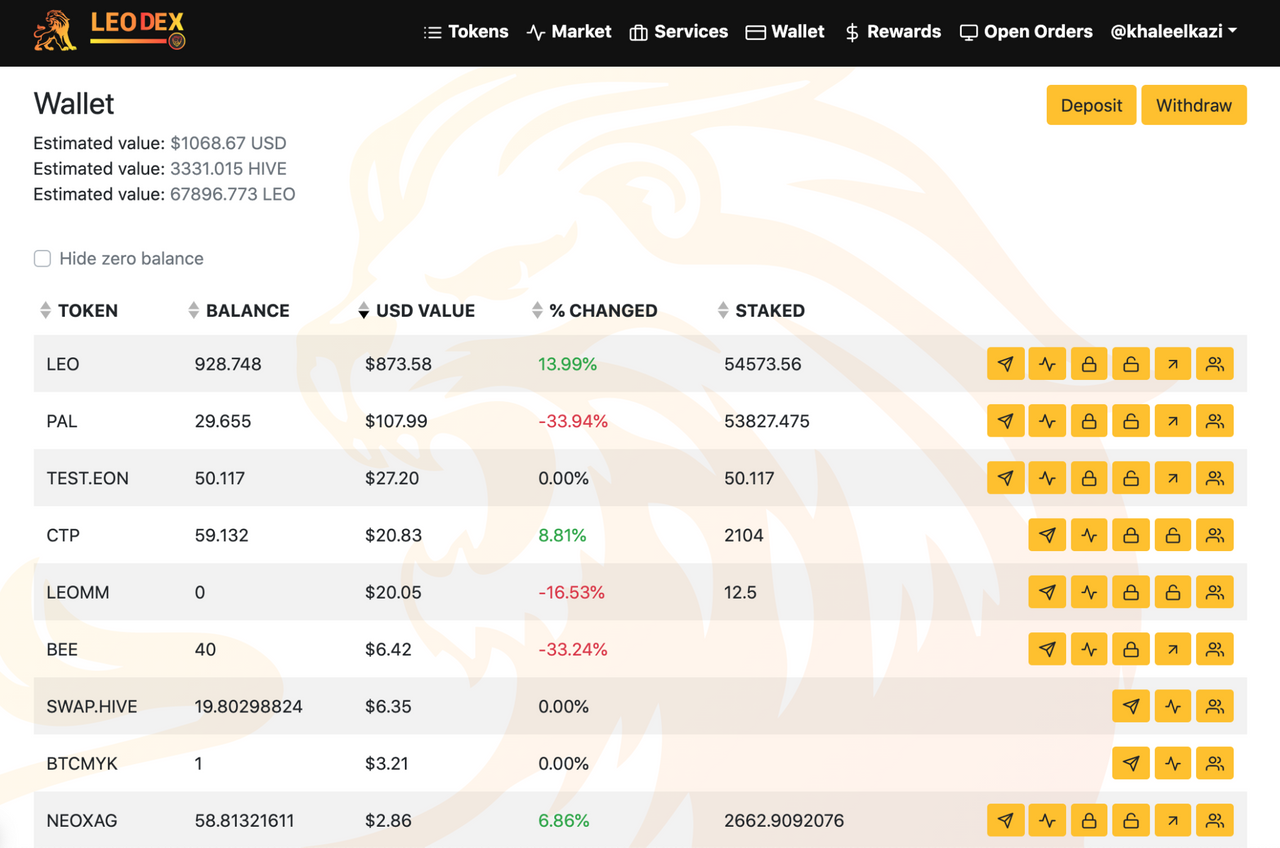Send LEO tokens using the paper plane icon

[1006, 364]
